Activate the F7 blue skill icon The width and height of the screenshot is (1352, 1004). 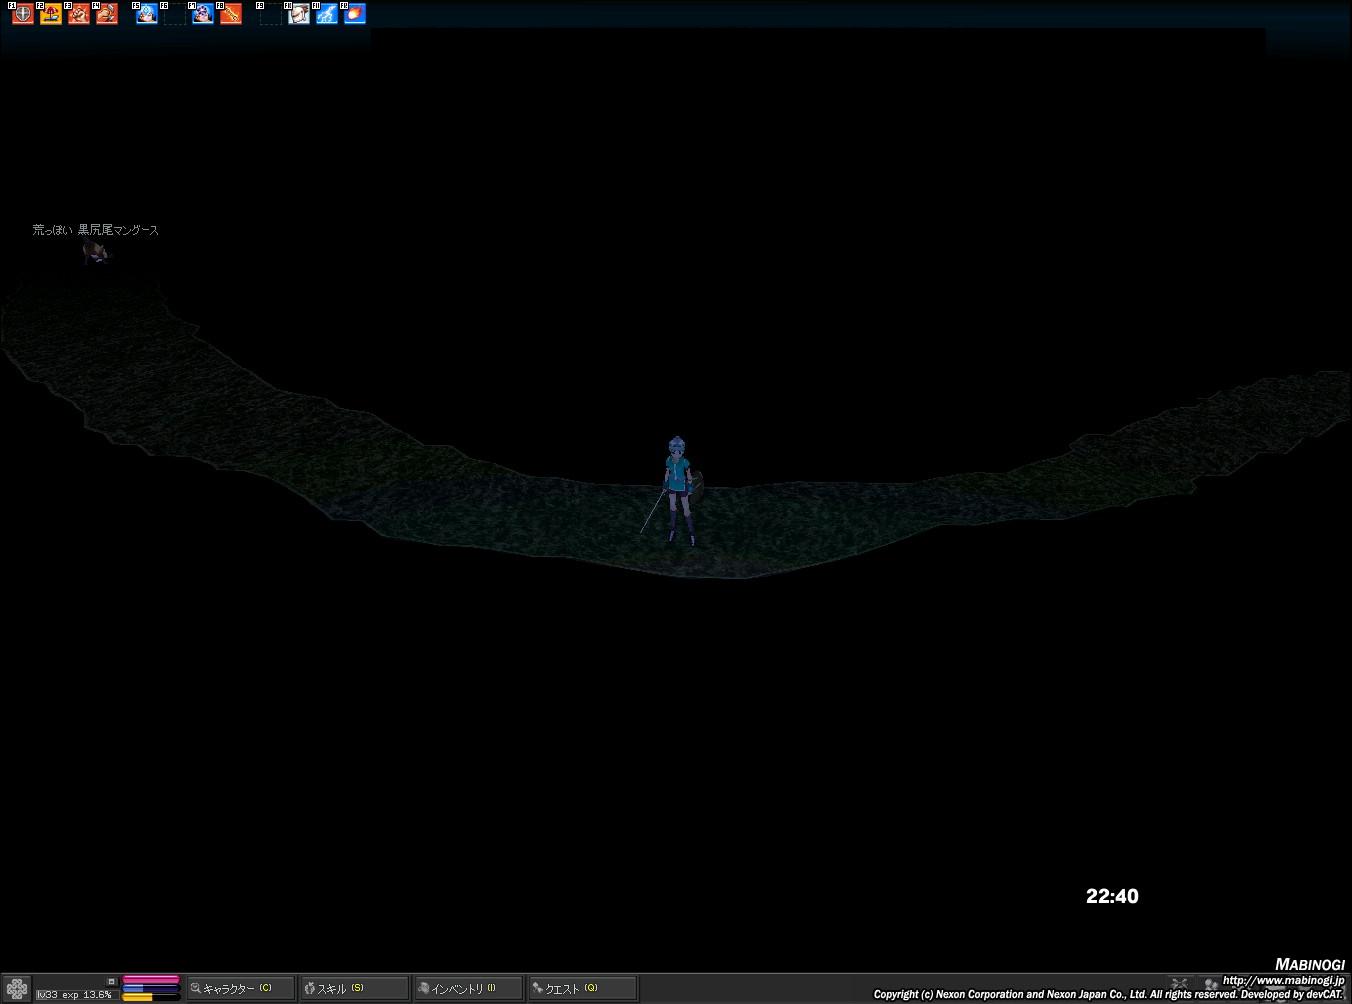[203, 14]
